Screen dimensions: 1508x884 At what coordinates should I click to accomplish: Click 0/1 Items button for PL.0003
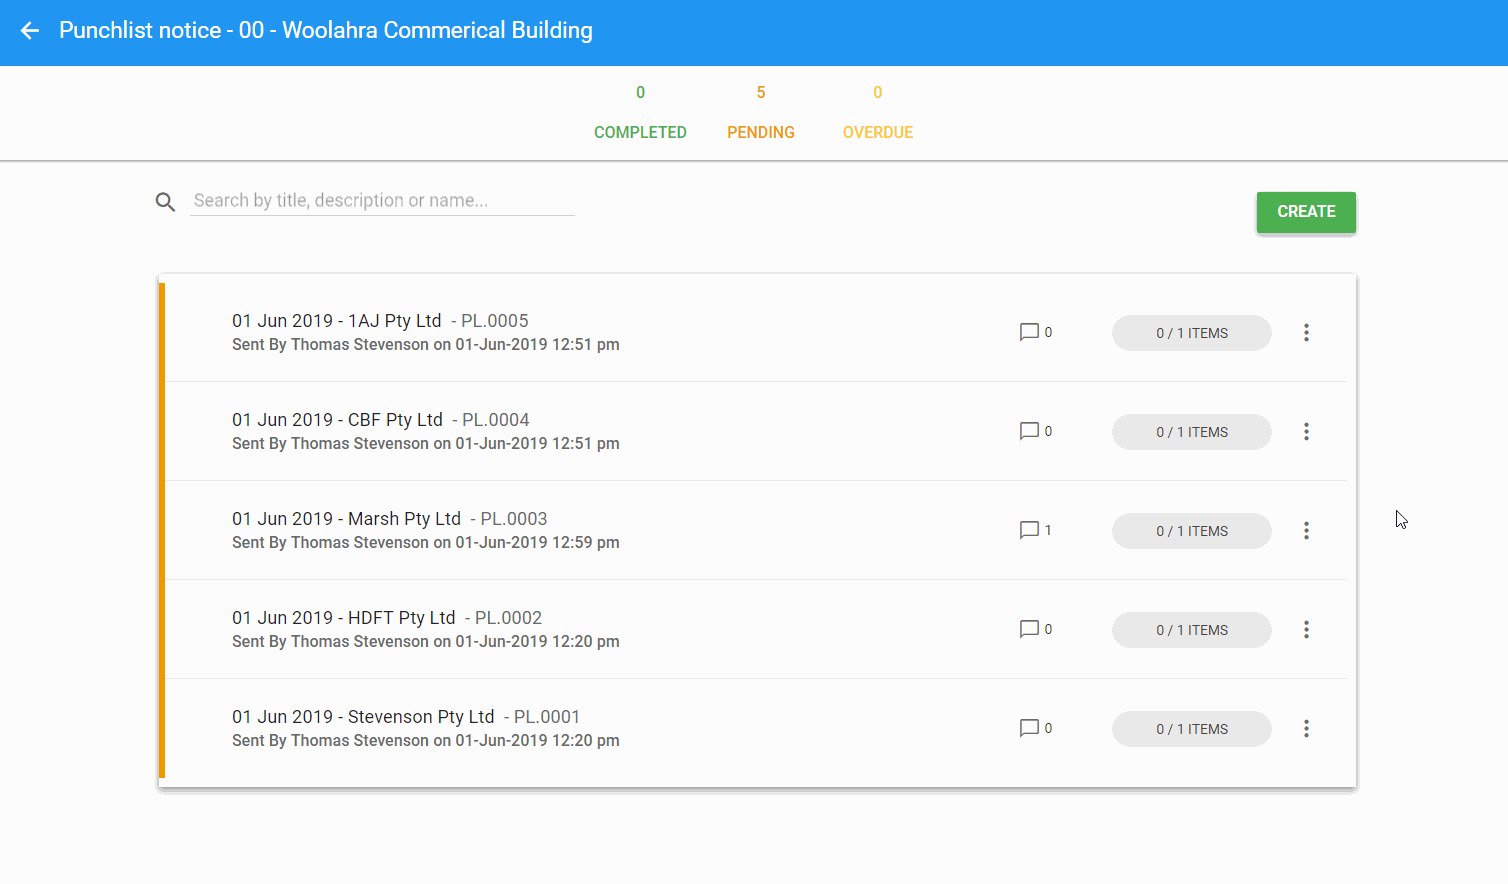[1192, 531]
